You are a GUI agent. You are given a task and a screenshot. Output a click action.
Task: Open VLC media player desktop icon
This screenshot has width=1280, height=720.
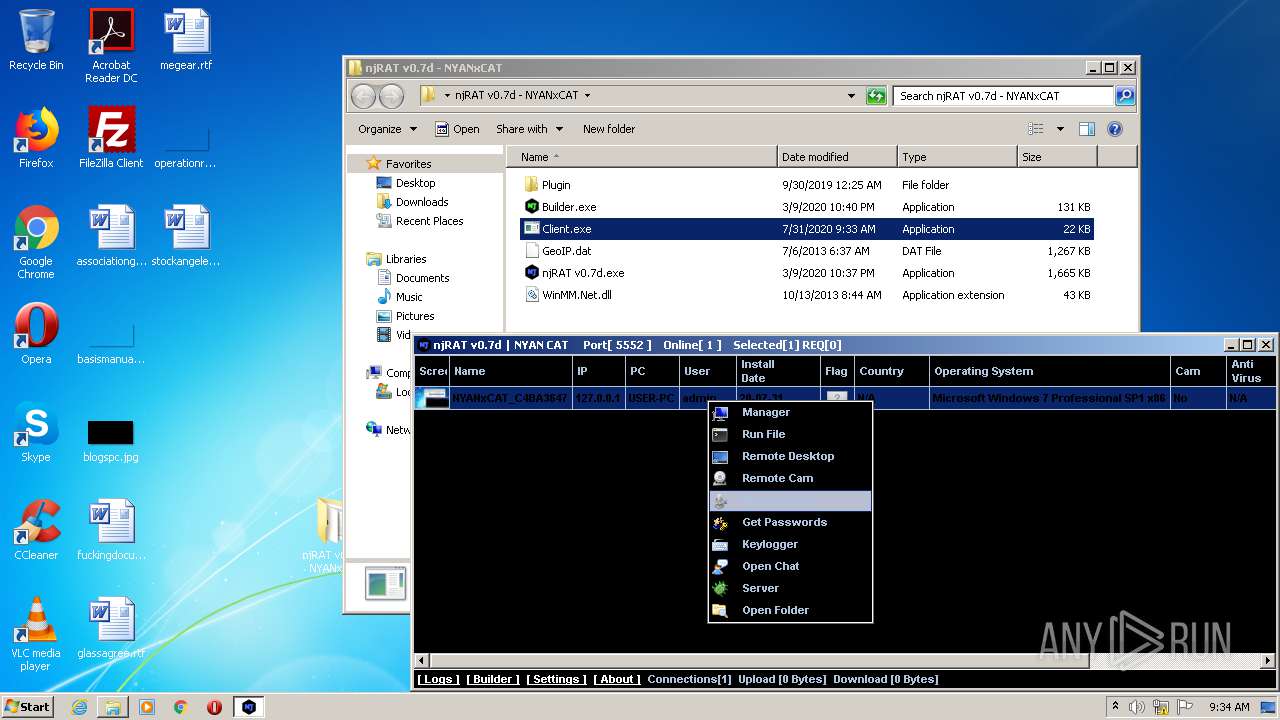[36, 634]
